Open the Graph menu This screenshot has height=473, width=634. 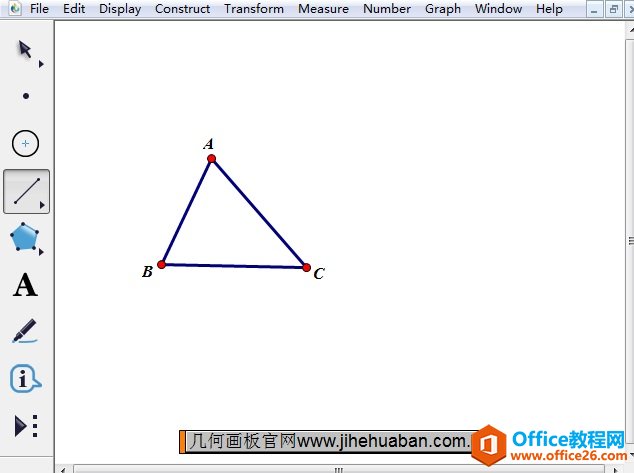pos(443,8)
